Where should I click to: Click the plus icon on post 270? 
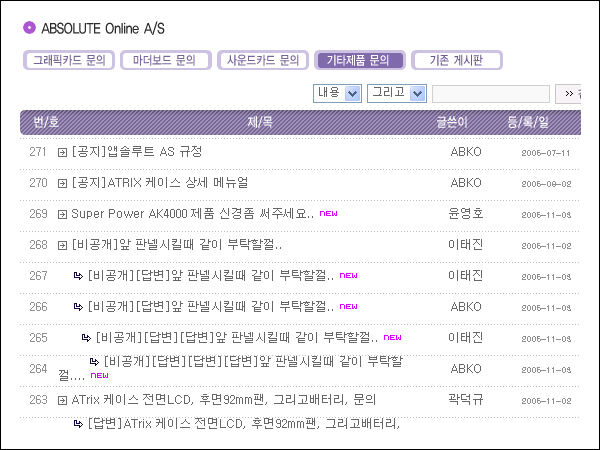[x=62, y=184]
